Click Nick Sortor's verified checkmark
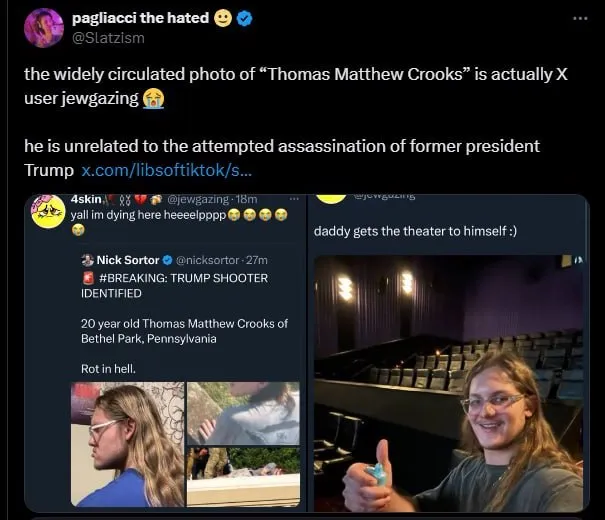Viewport: 605px width, 520px height. point(167,260)
